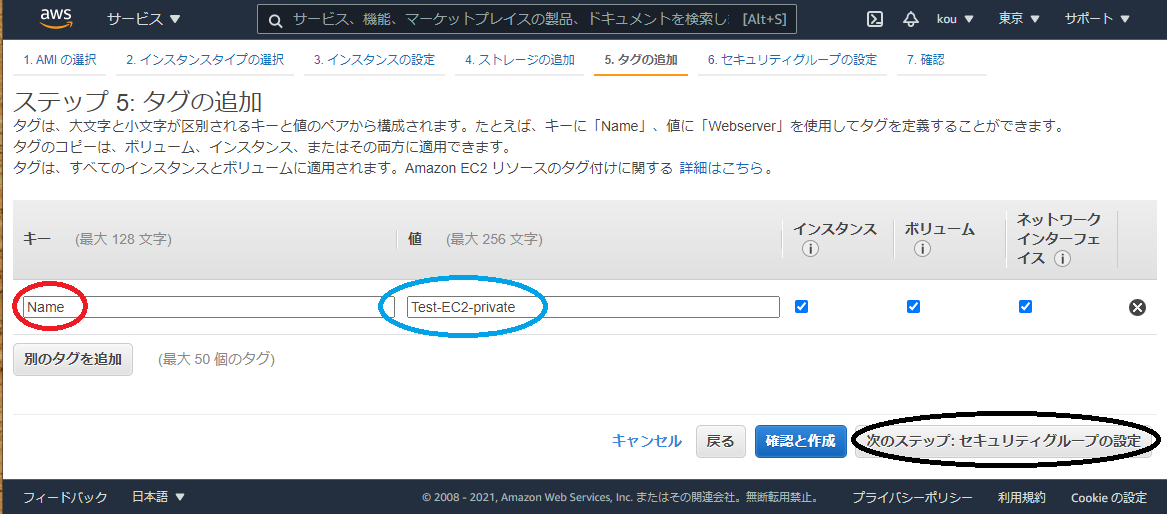Viewport: 1167px width, 514px height.
Task: Open the CloudShell terminal icon
Action: pyautogui.click(x=875, y=19)
